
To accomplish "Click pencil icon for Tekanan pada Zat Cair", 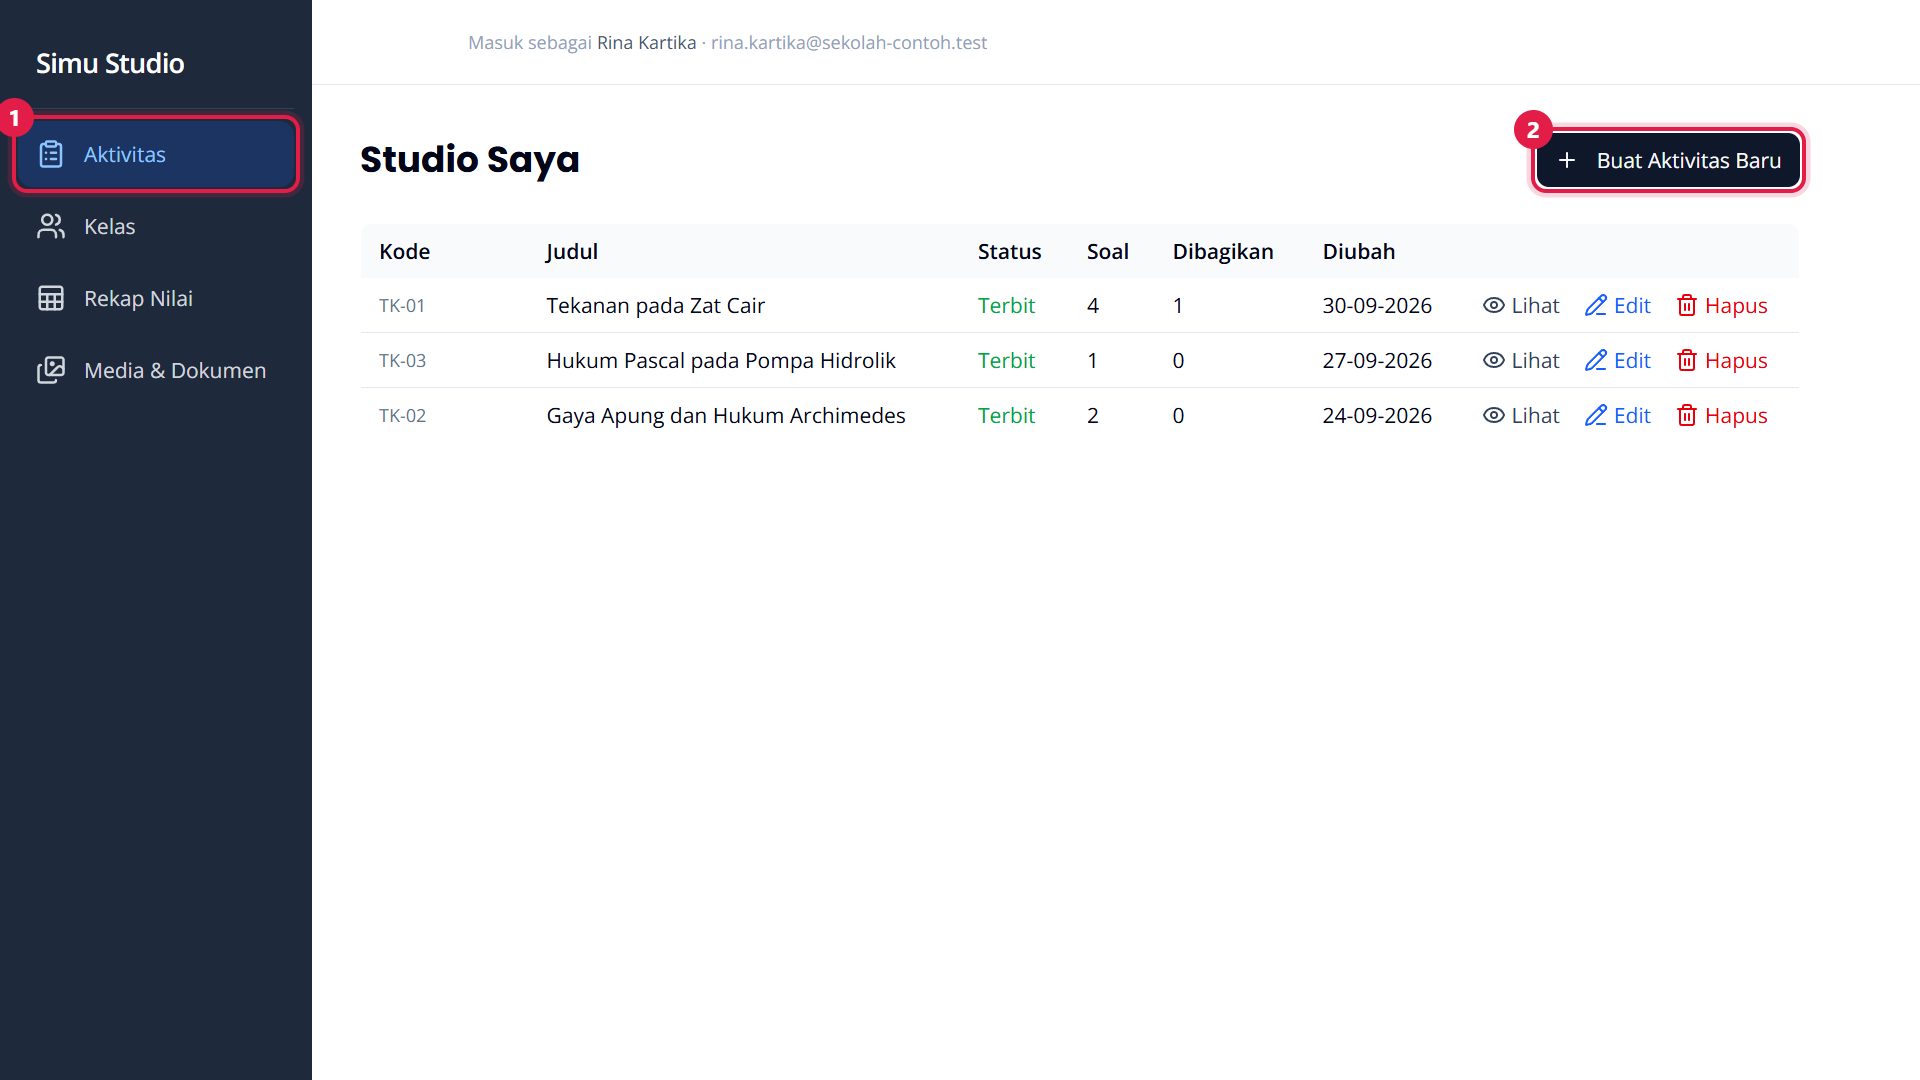I will pos(1596,305).
